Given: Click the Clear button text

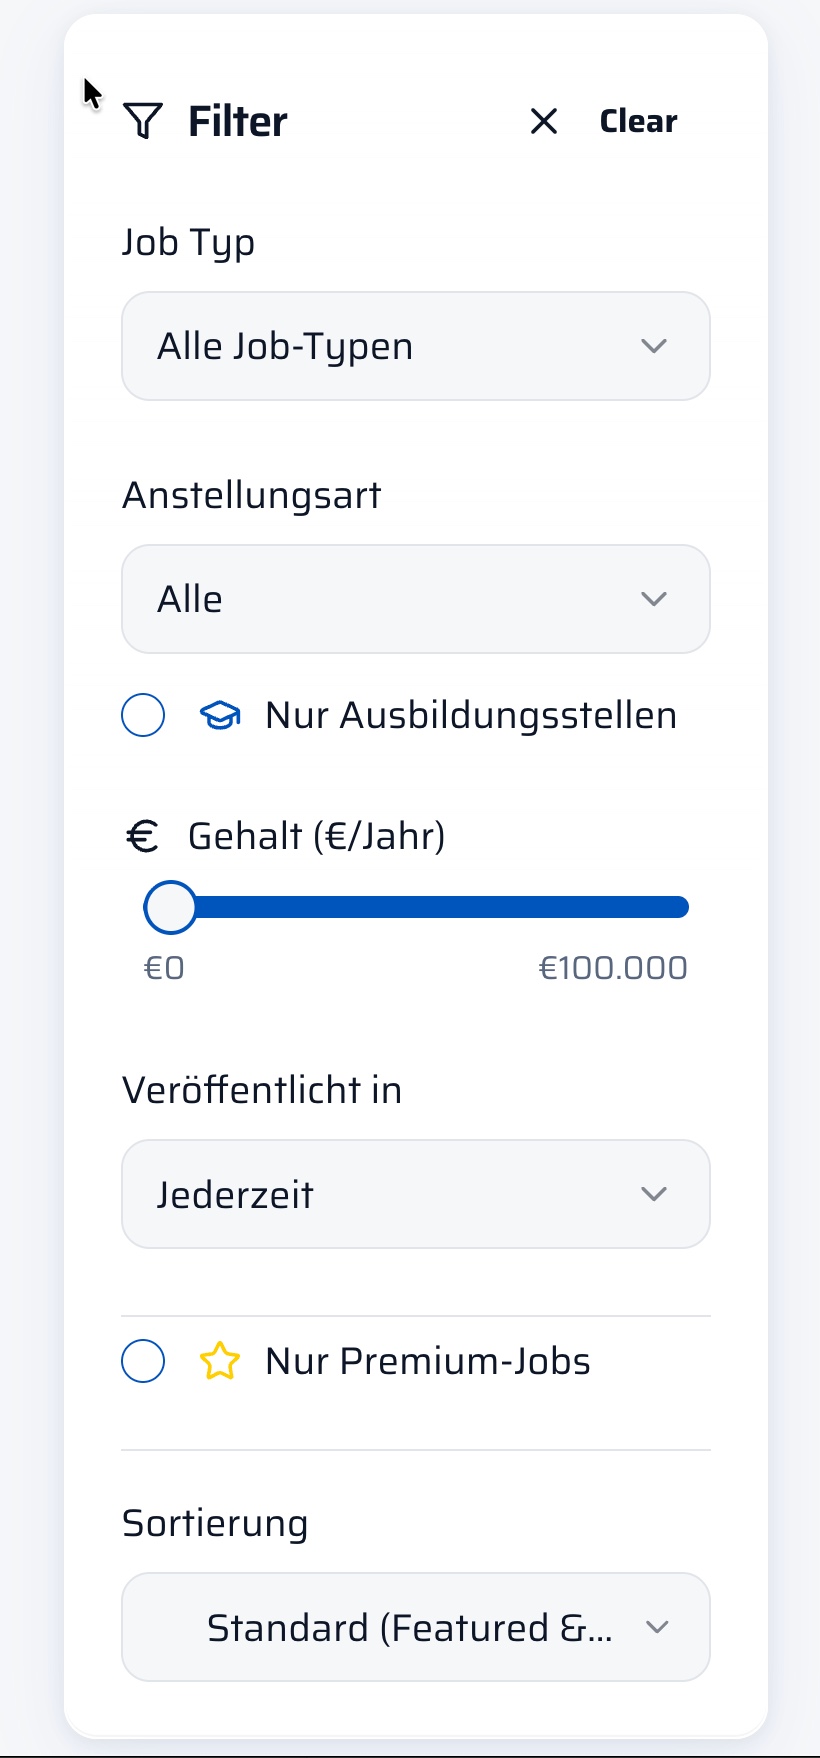Looking at the screenshot, I should coord(638,121).
